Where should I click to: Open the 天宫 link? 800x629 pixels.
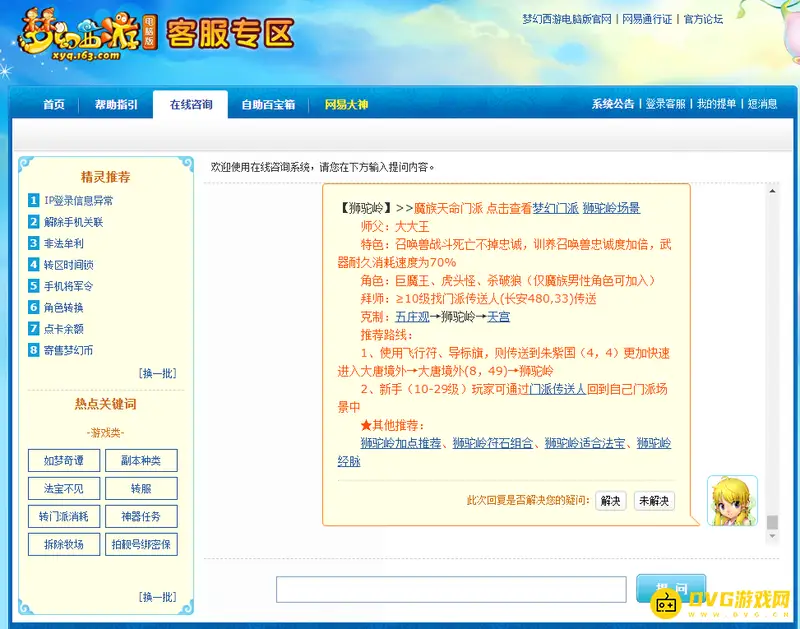pyautogui.click(x=498, y=317)
